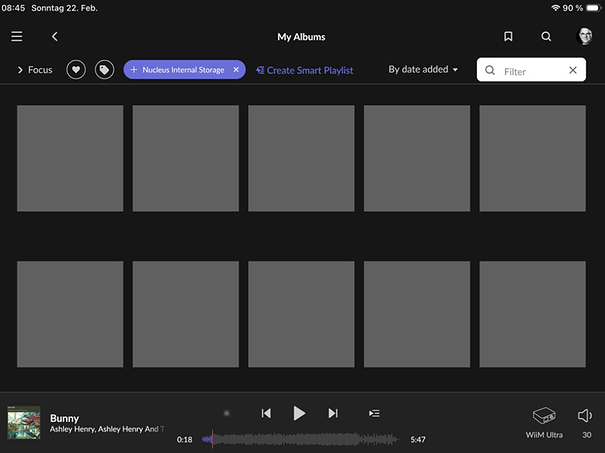Toggle the tag filter

click(104, 70)
